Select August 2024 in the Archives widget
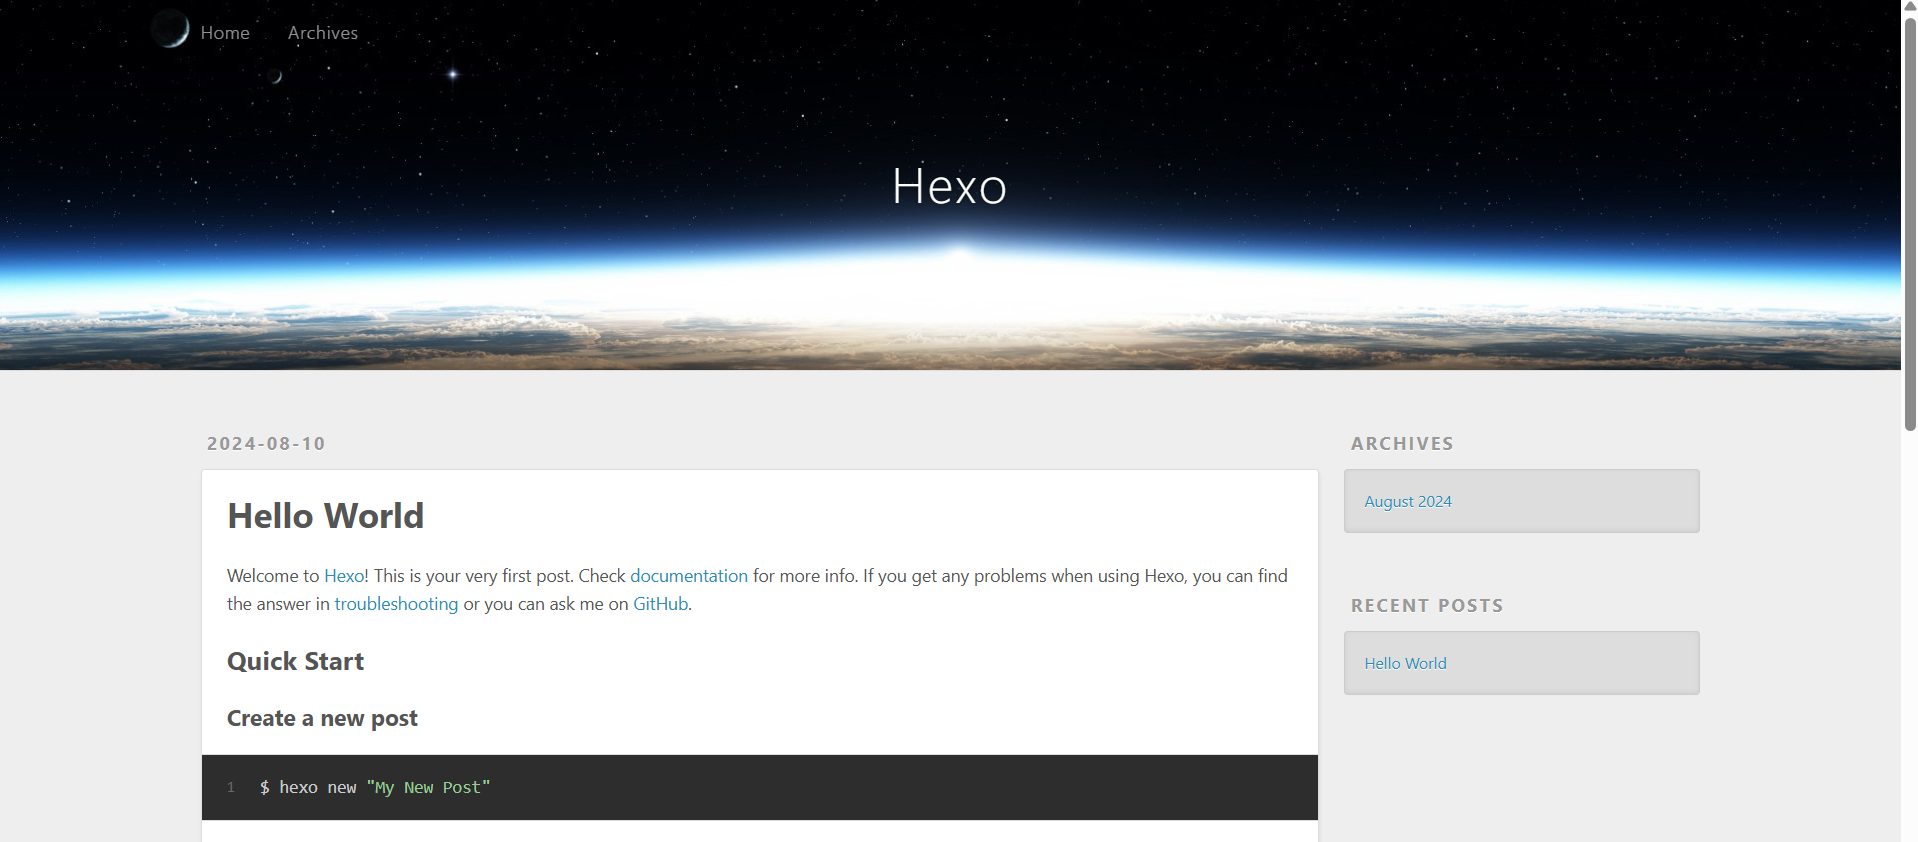 tap(1407, 502)
